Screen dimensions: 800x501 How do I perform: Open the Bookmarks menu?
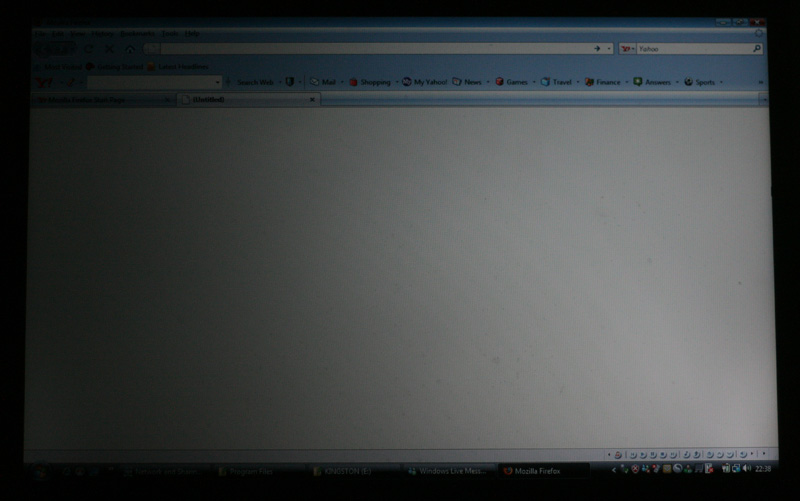click(137, 33)
